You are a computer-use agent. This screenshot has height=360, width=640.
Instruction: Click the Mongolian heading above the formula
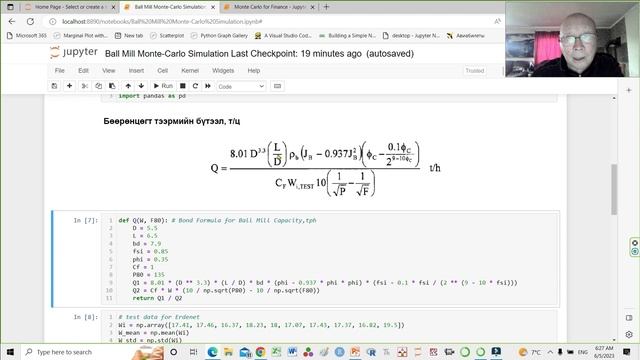(x=172, y=121)
